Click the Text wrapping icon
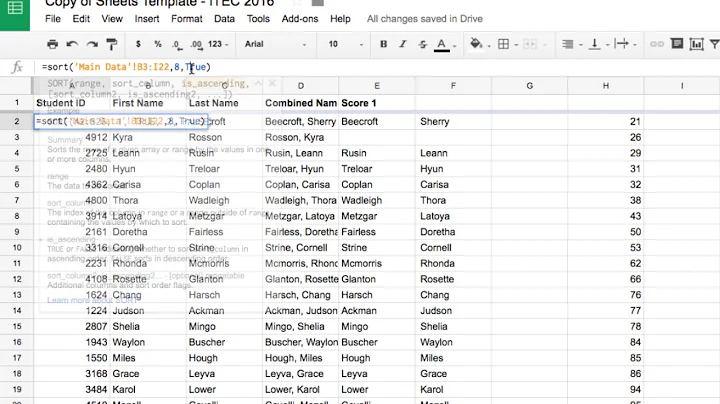 point(621,44)
